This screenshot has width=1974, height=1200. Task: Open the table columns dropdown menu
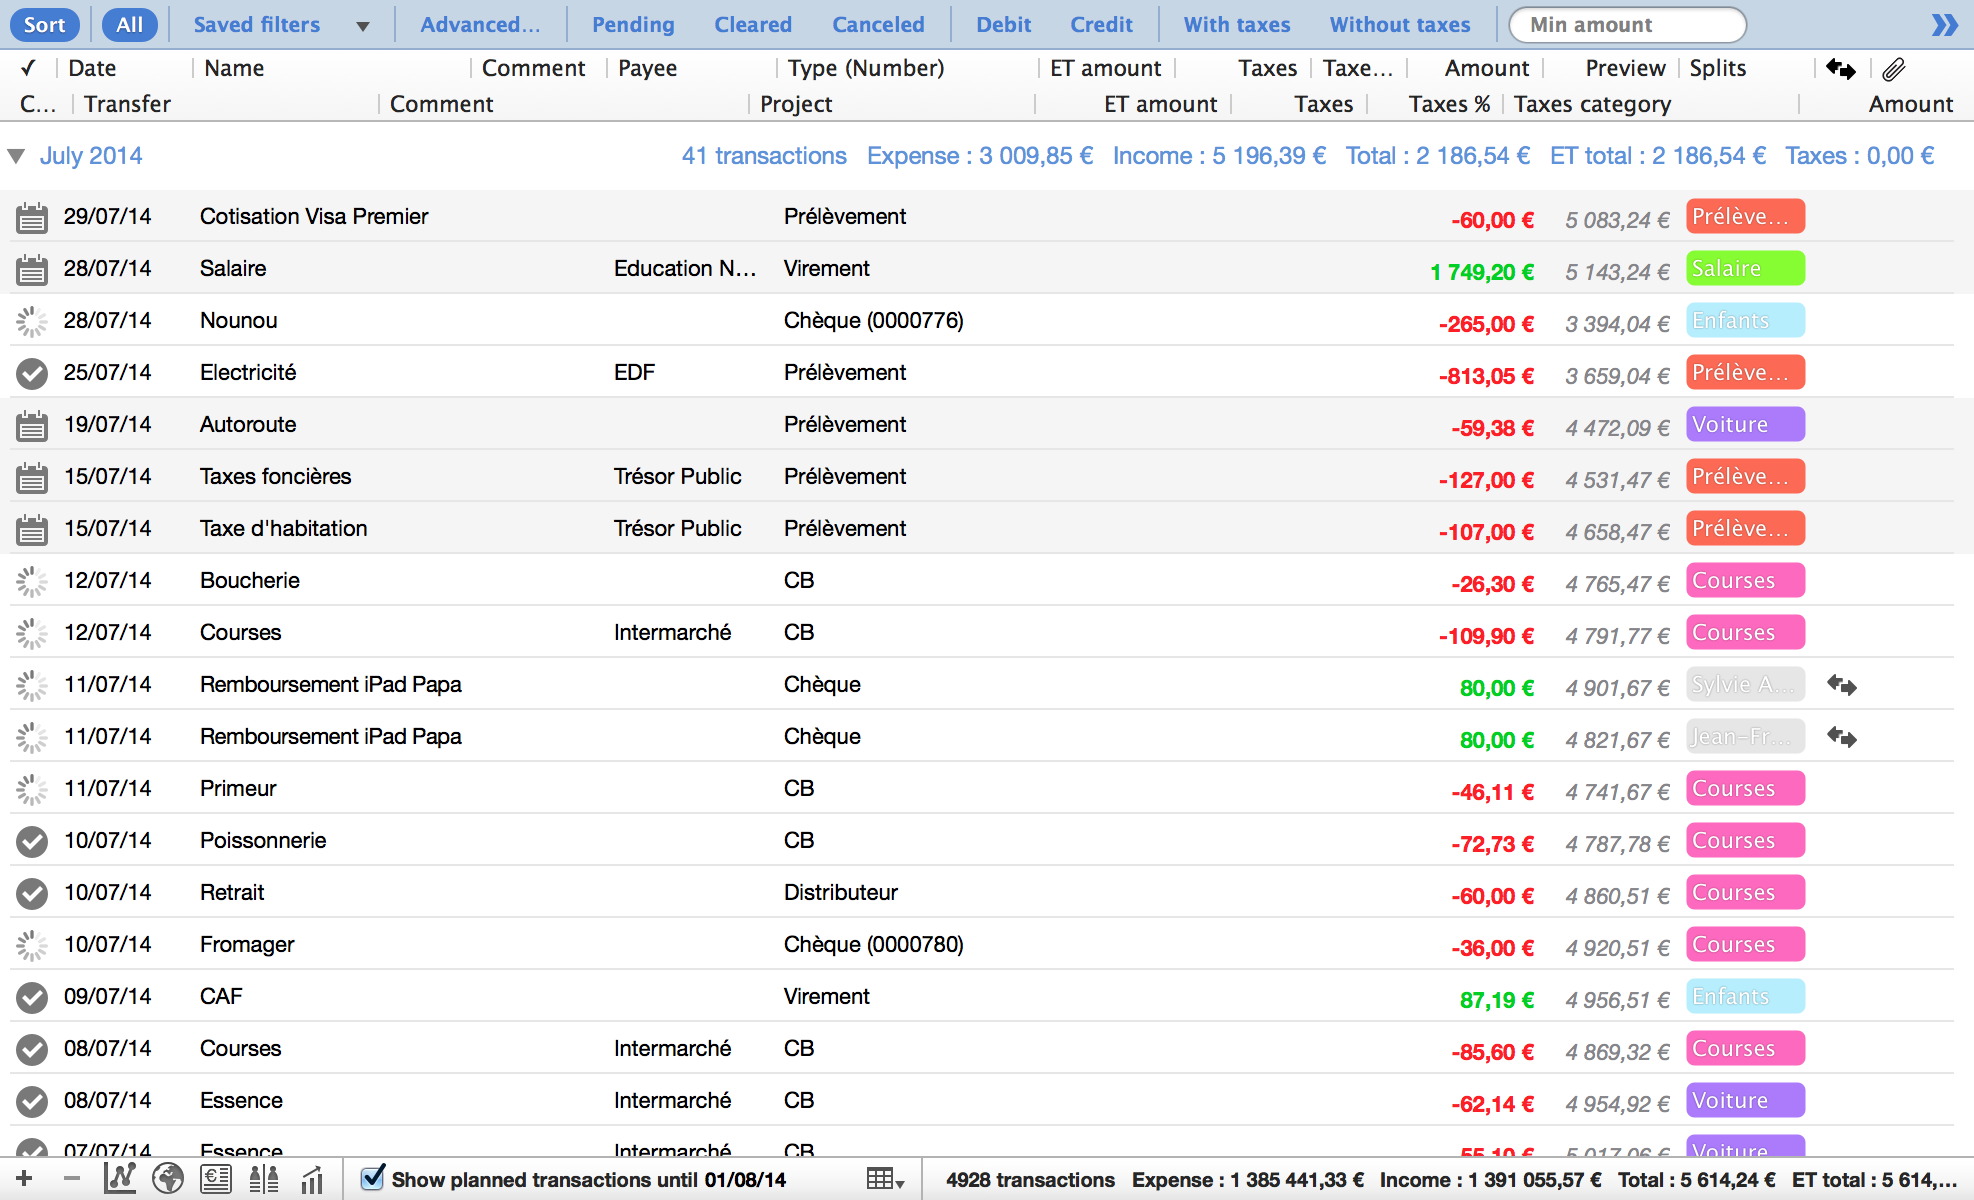(885, 1179)
